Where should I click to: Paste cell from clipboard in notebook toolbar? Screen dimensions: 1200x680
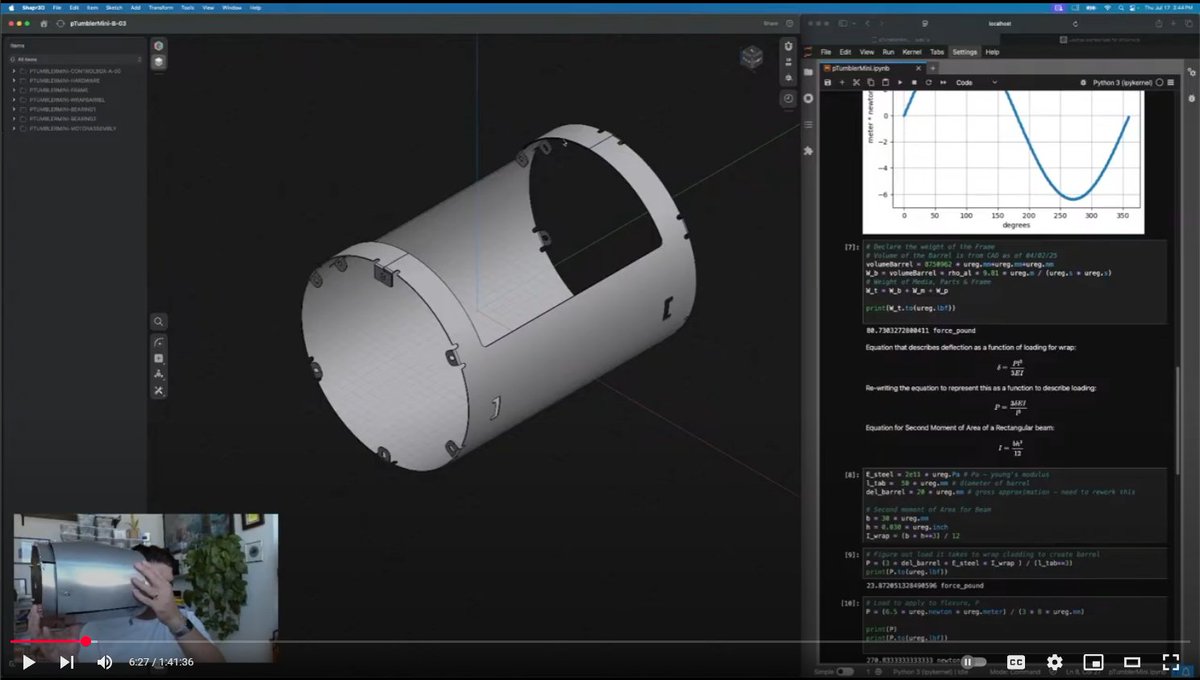point(884,82)
